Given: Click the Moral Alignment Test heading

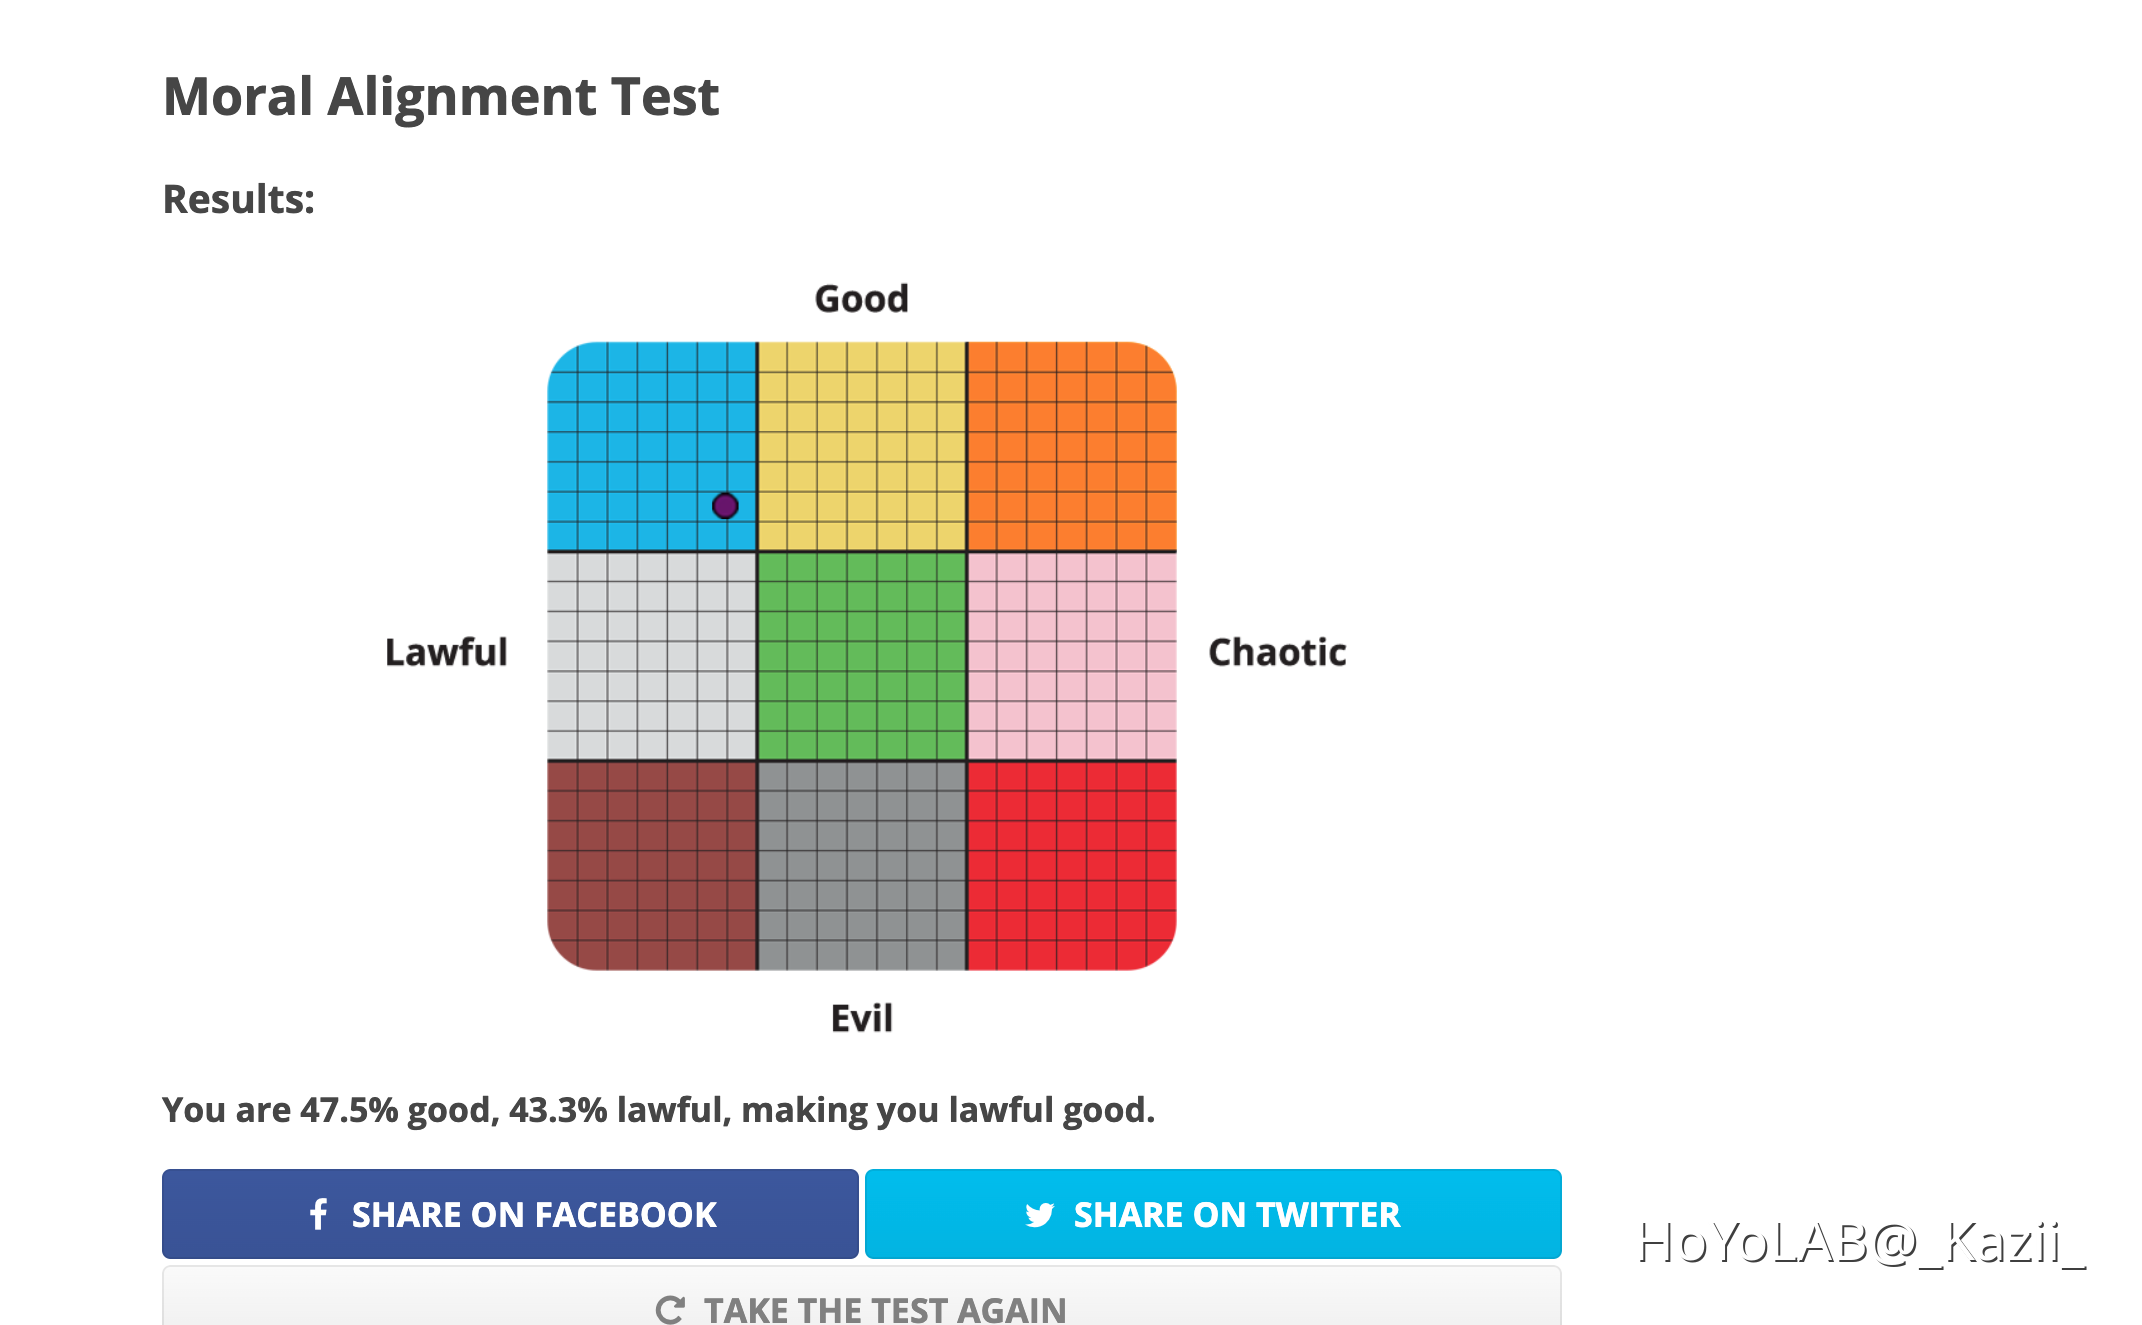Looking at the screenshot, I should click(441, 96).
